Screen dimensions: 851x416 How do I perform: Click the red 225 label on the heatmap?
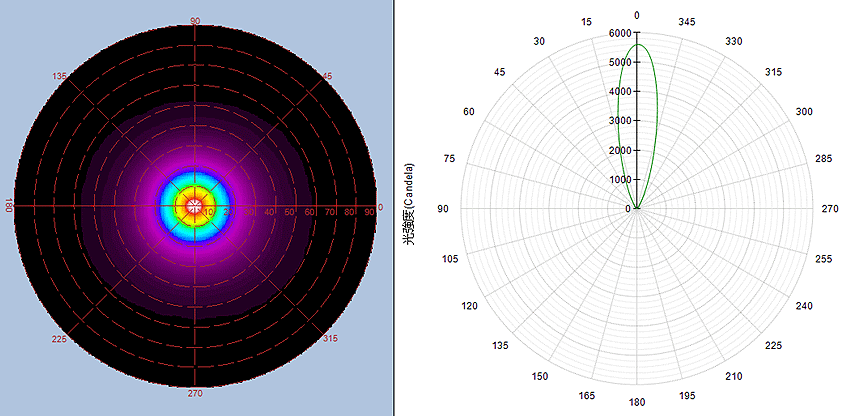(x=59, y=339)
